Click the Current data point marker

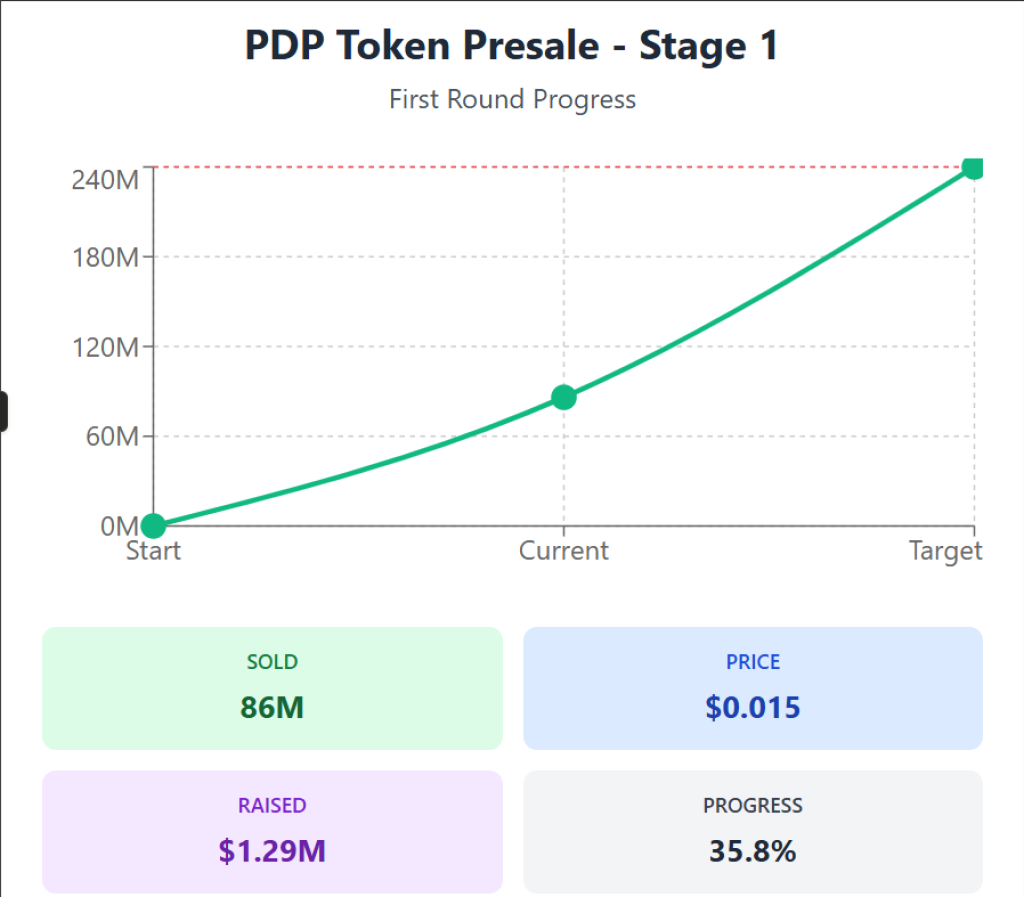(x=564, y=397)
